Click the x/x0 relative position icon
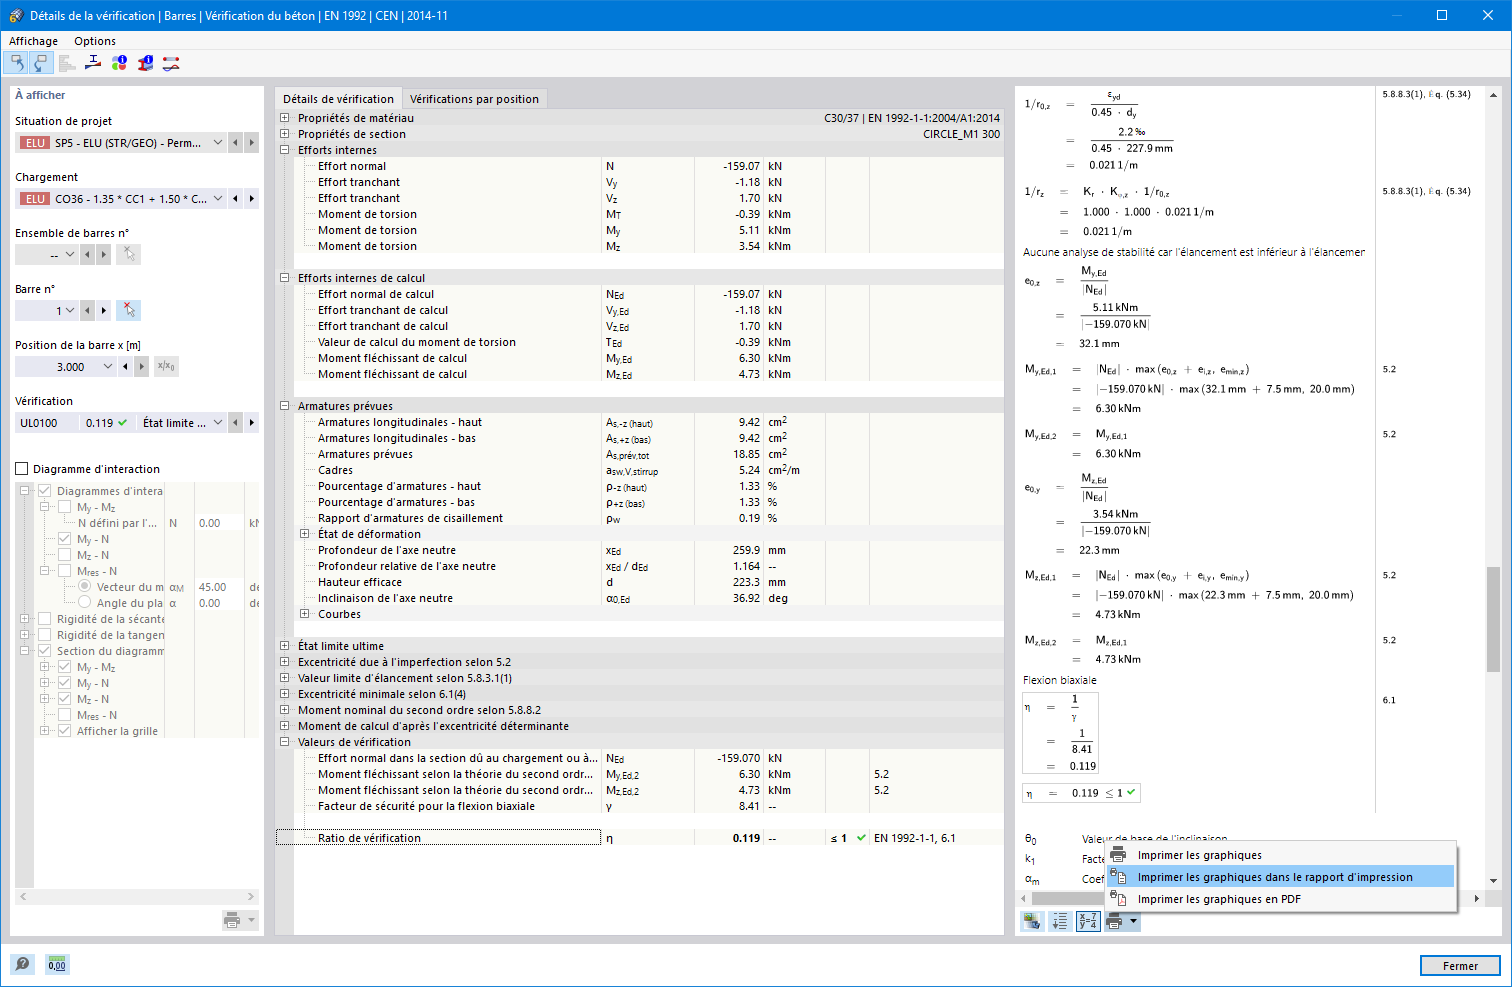This screenshot has width=1512, height=987. click(x=166, y=367)
